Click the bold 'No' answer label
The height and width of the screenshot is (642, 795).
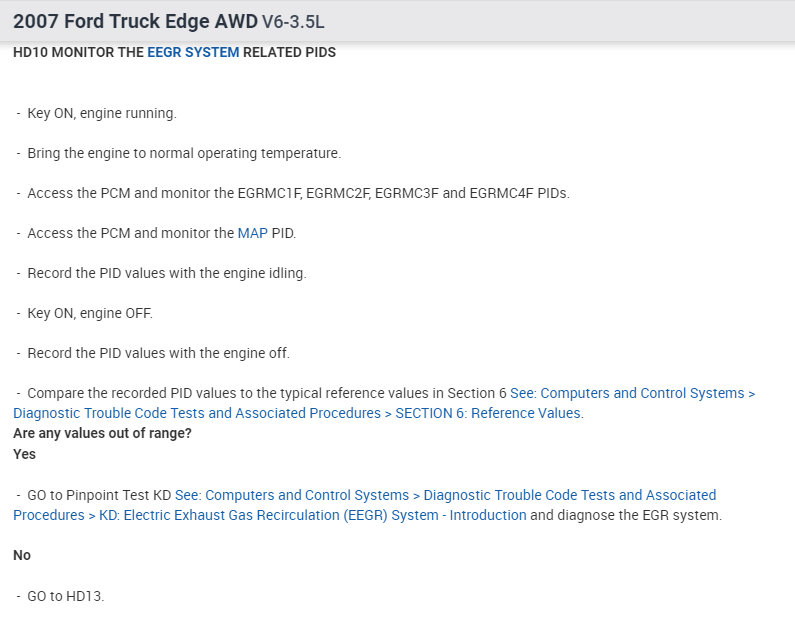pos(21,555)
